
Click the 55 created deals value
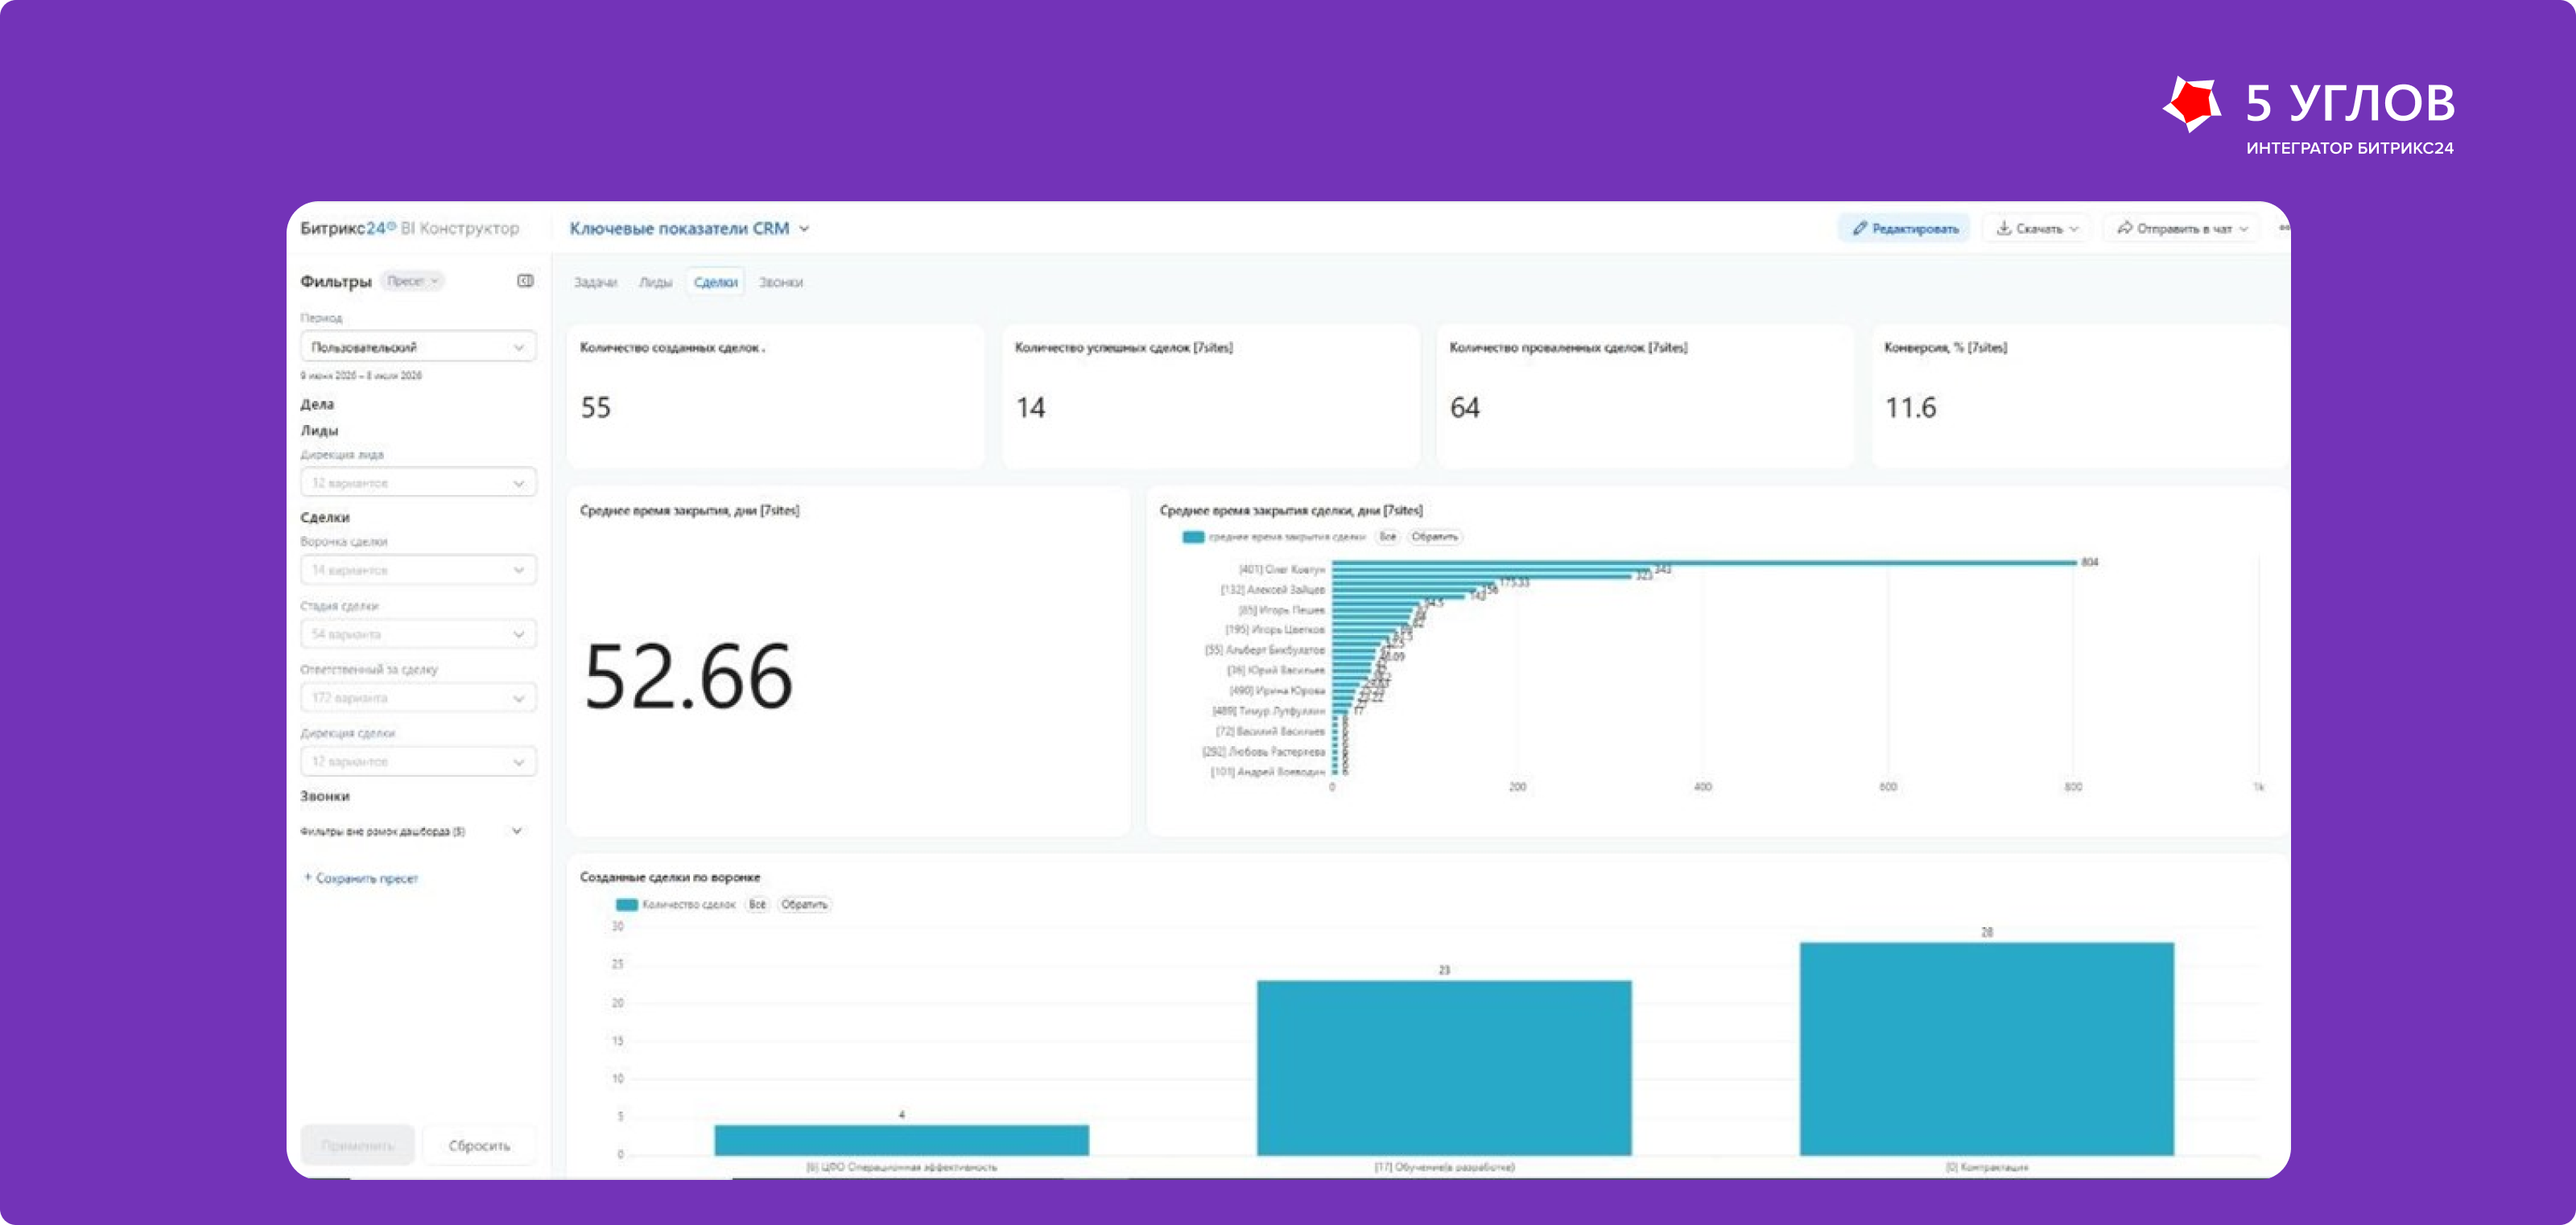pyautogui.click(x=596, y=408)
